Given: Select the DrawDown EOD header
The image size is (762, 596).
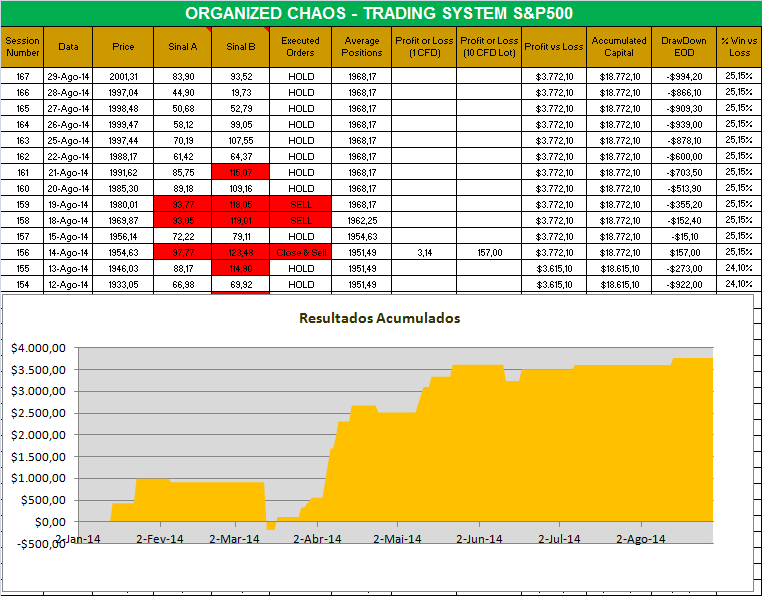Looking at the screenshot, I should [x=684, y=47].
